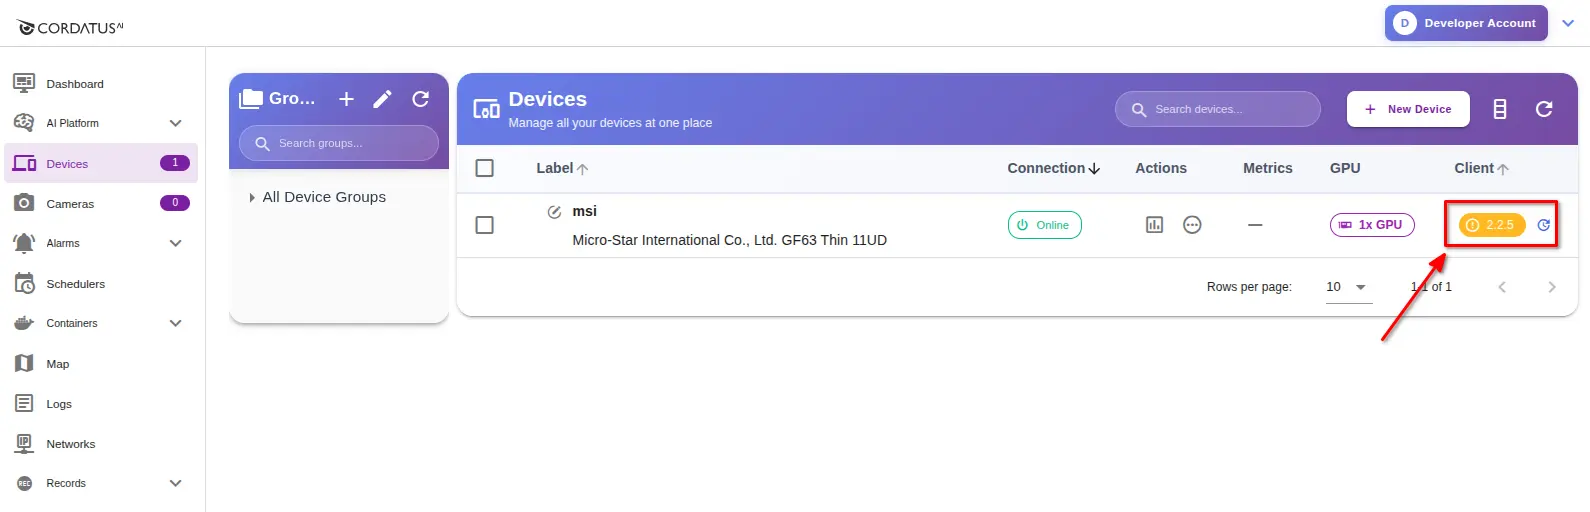
Task: Expand the Records submenu chevron
Action: (x=176, y=483)
